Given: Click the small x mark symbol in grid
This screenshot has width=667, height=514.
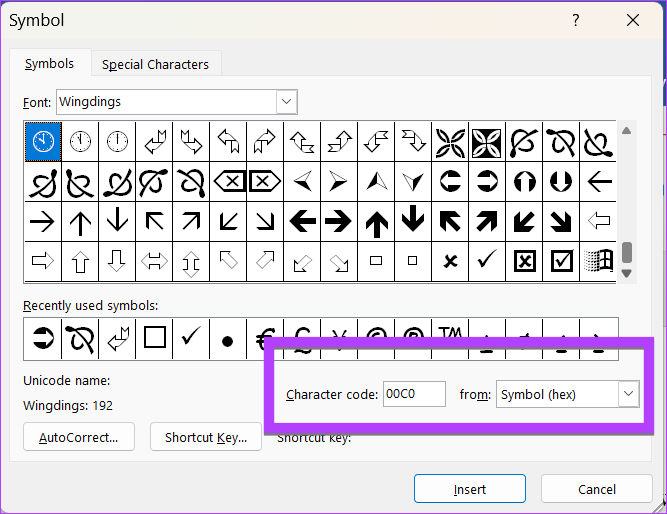Looking at the screenshot, I should click(x=450, y=261).
